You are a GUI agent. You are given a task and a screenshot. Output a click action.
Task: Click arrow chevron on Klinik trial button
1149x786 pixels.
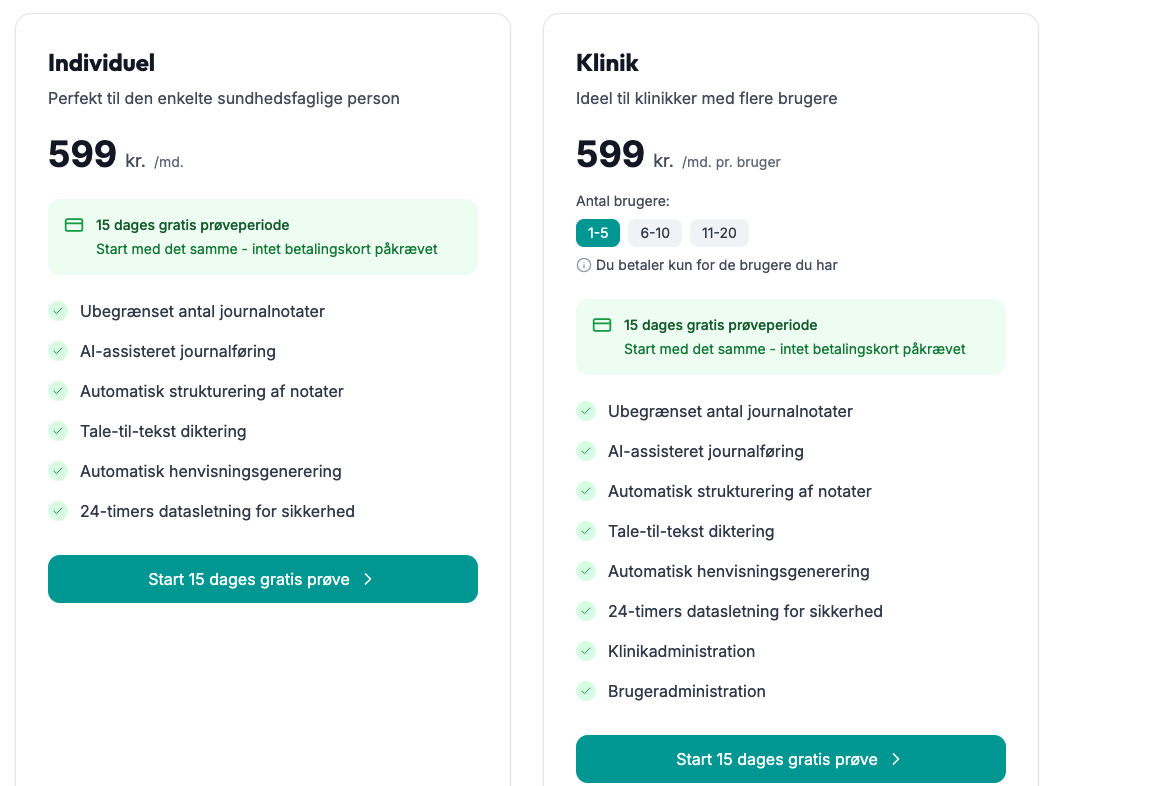click(896, 759)
